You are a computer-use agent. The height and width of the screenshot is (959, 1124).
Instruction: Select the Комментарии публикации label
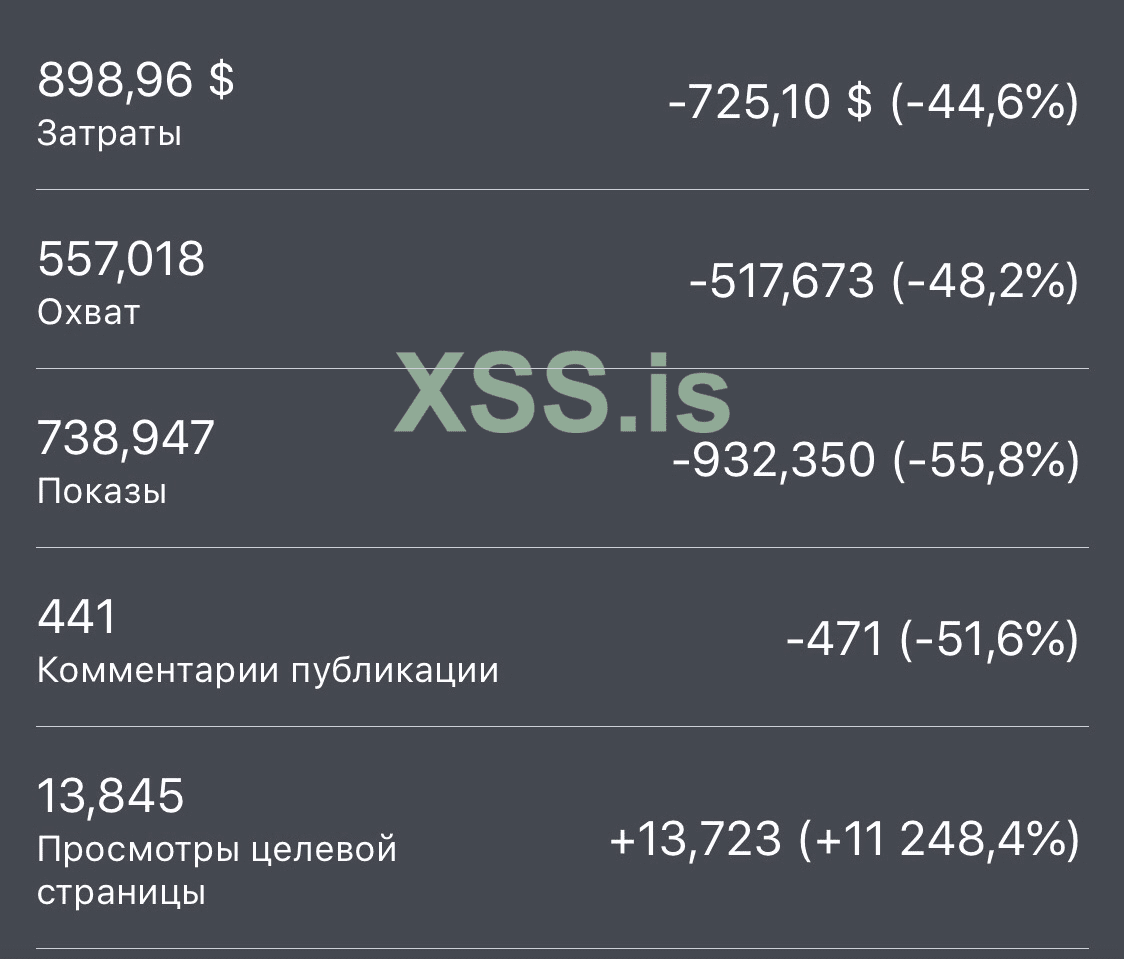(267, 670)
